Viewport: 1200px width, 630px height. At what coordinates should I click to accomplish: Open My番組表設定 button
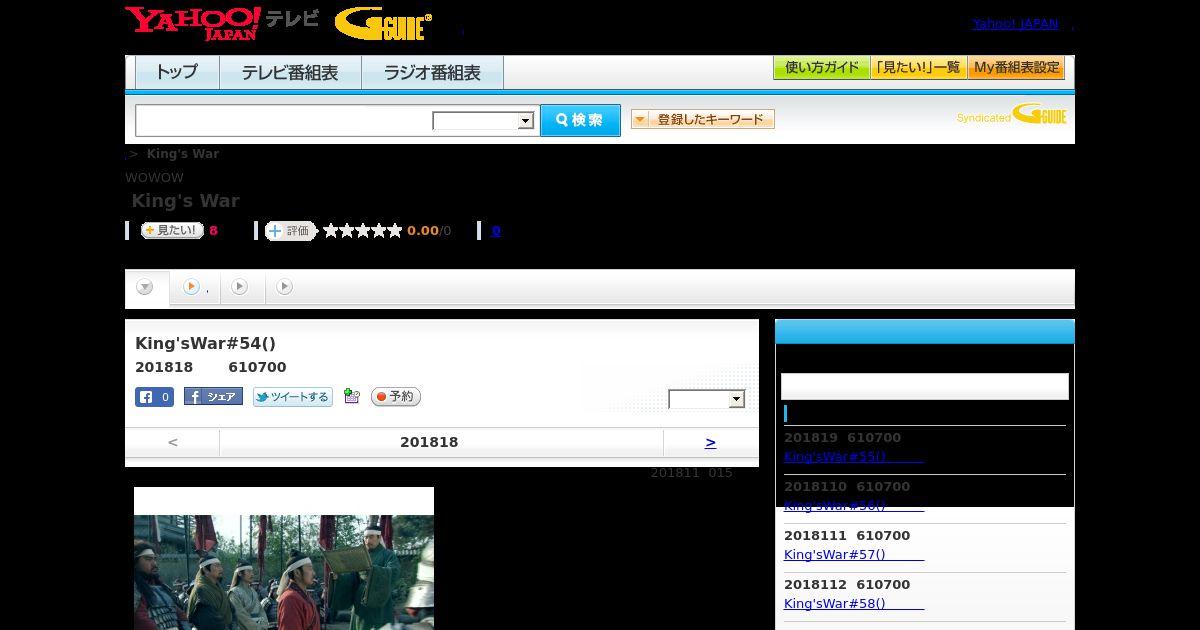pos(1016,68)
